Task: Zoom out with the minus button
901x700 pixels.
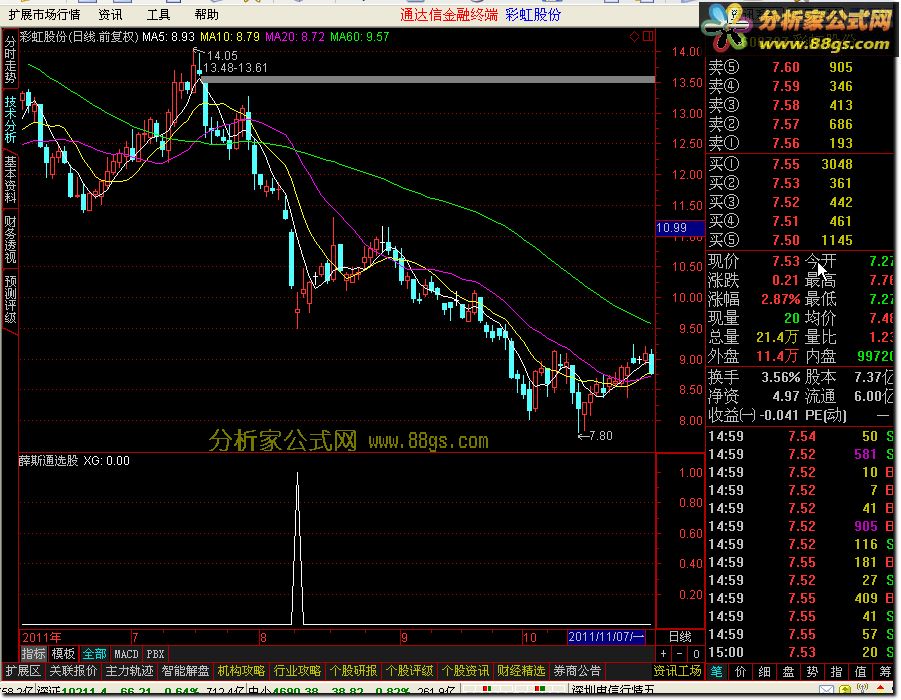Action: point(680,654)
